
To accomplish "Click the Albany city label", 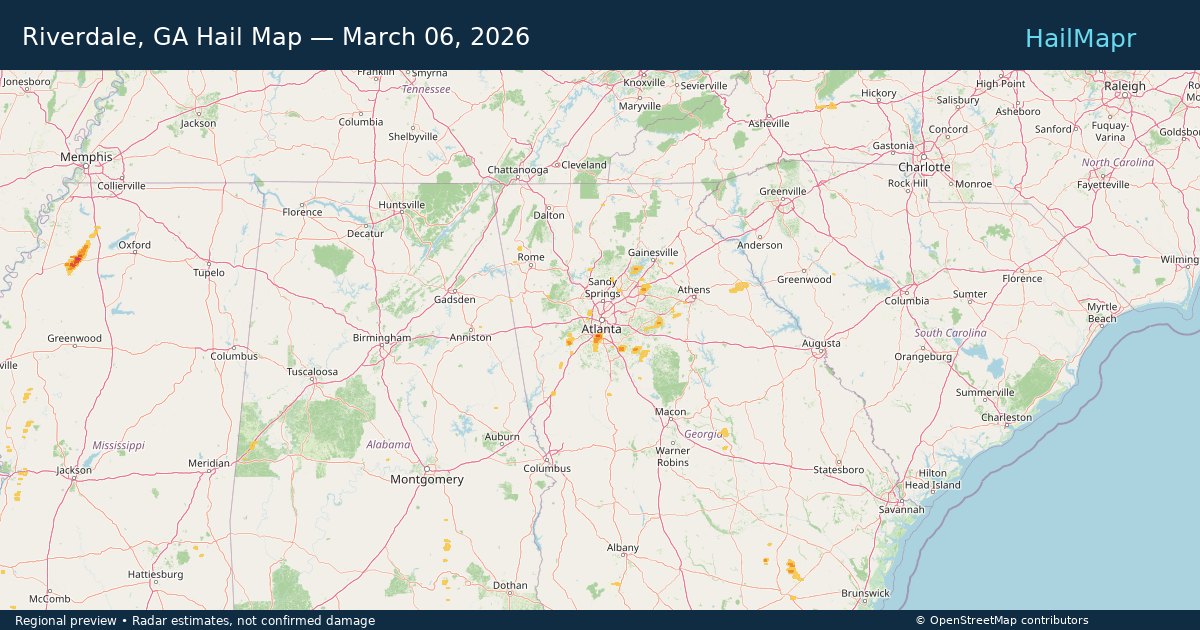I will click(623, 548).
